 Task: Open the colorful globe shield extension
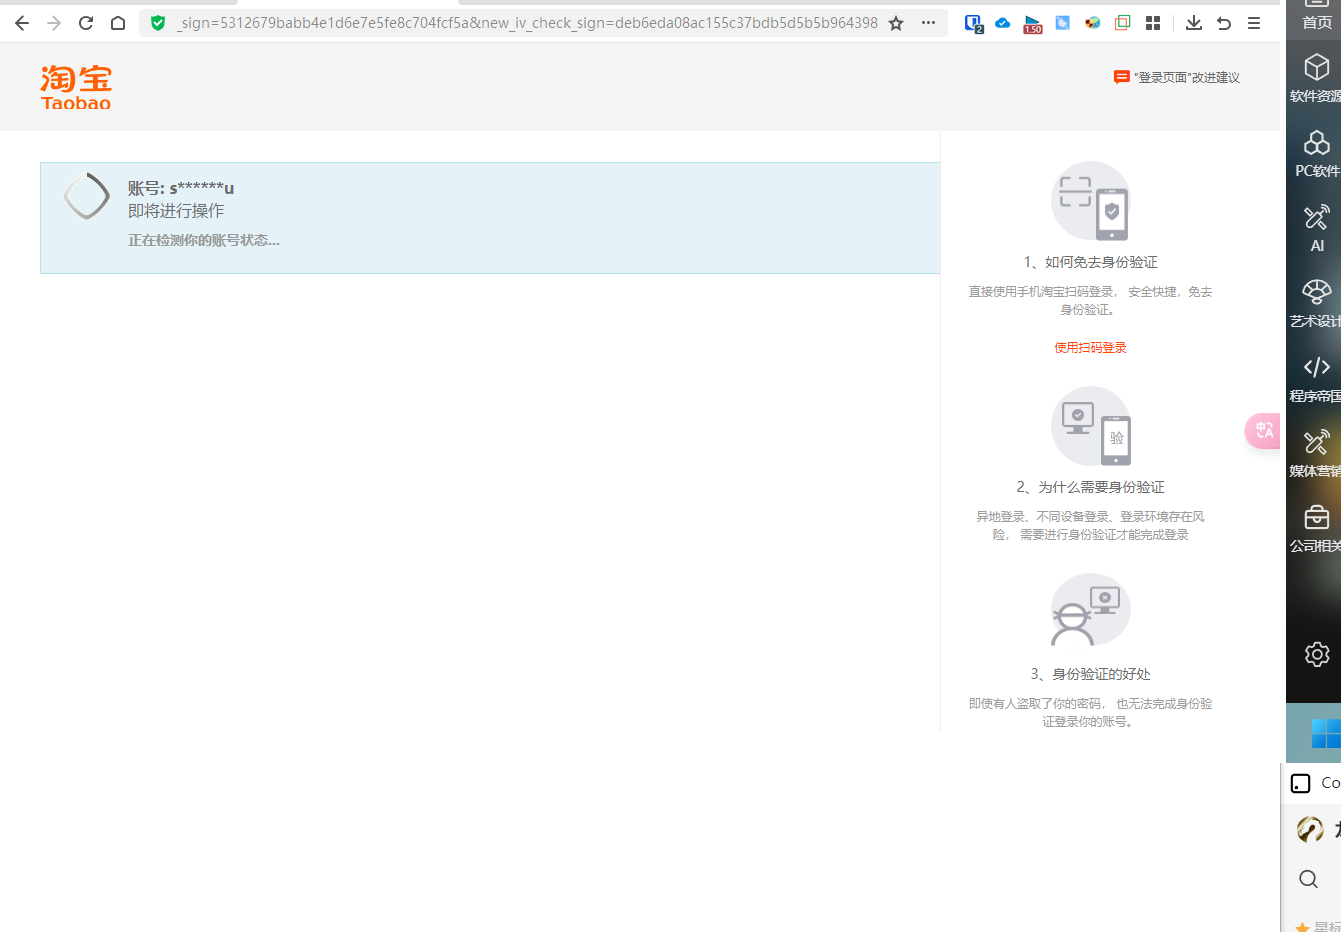point(1093,23)
